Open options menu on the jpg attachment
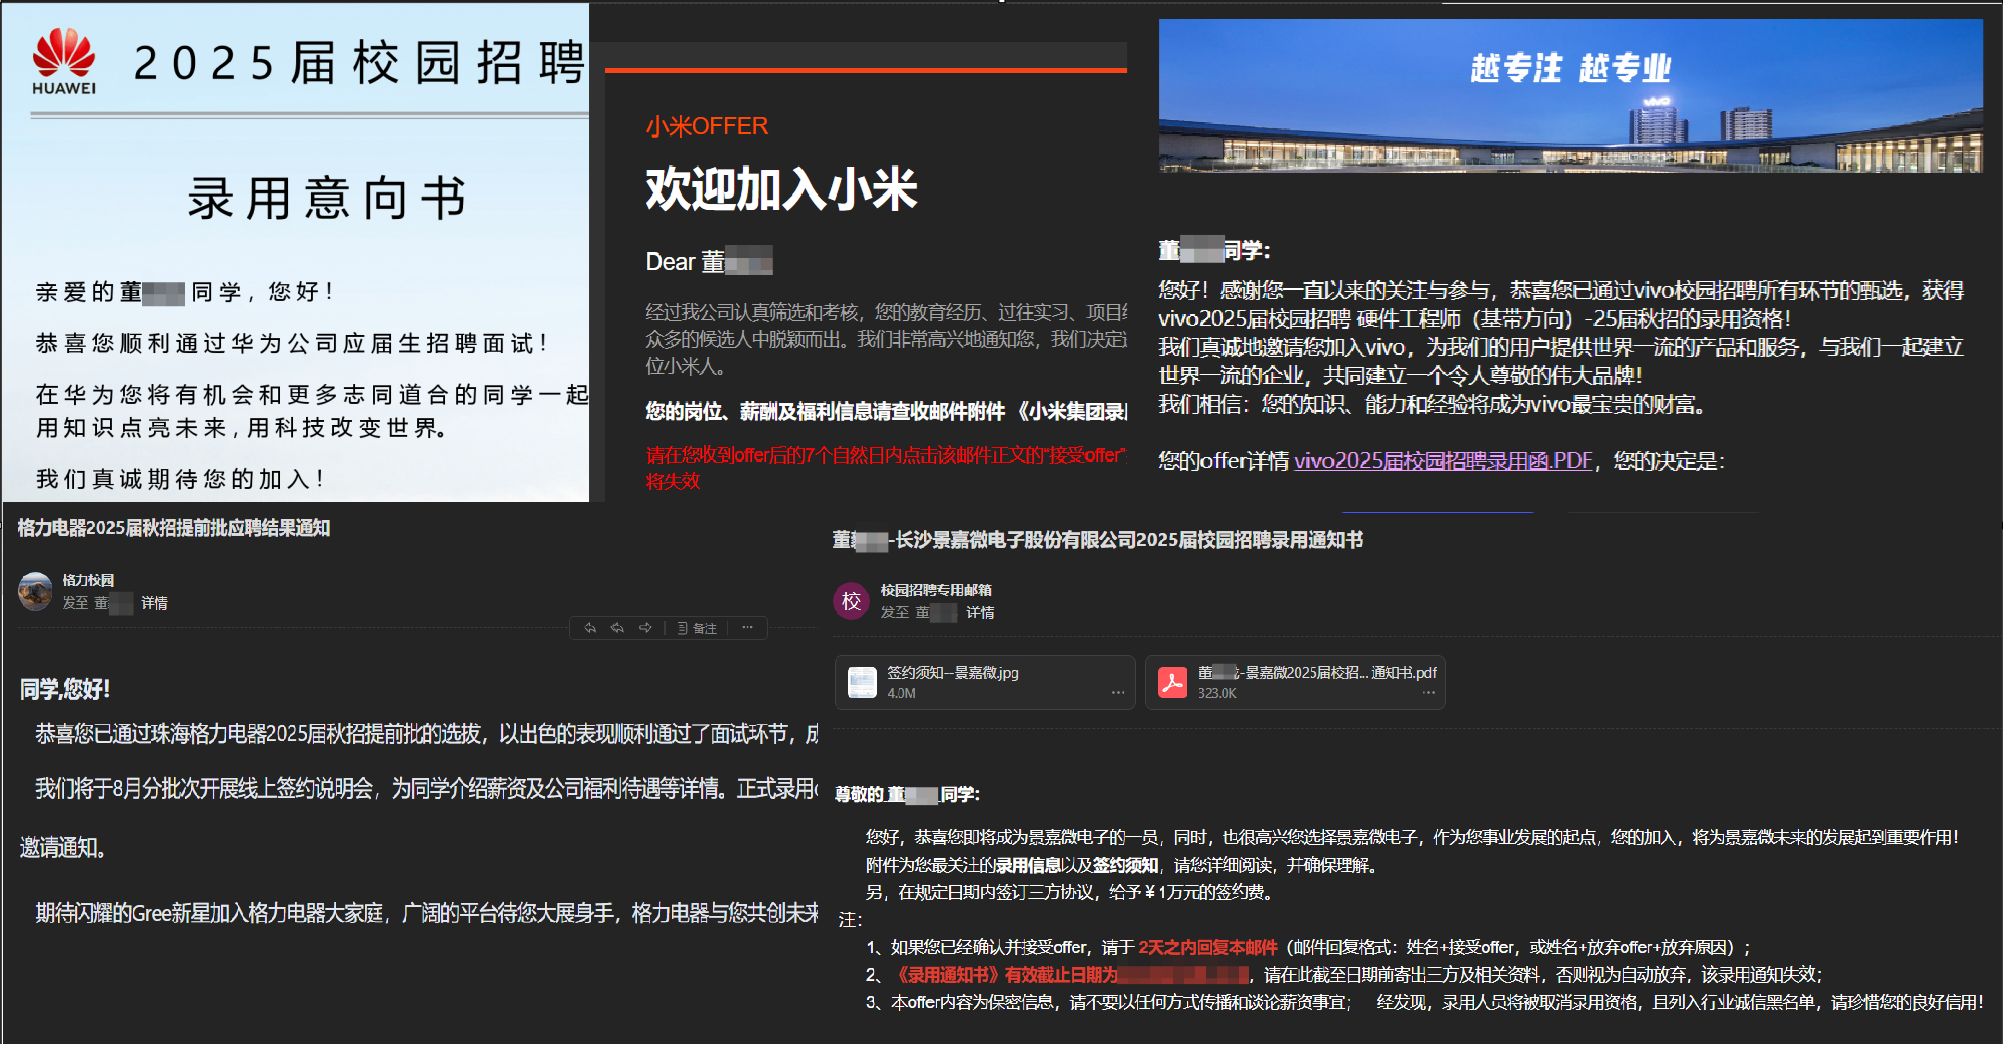Viewport: 2003px width, 1044px height. coord(1118,692)
